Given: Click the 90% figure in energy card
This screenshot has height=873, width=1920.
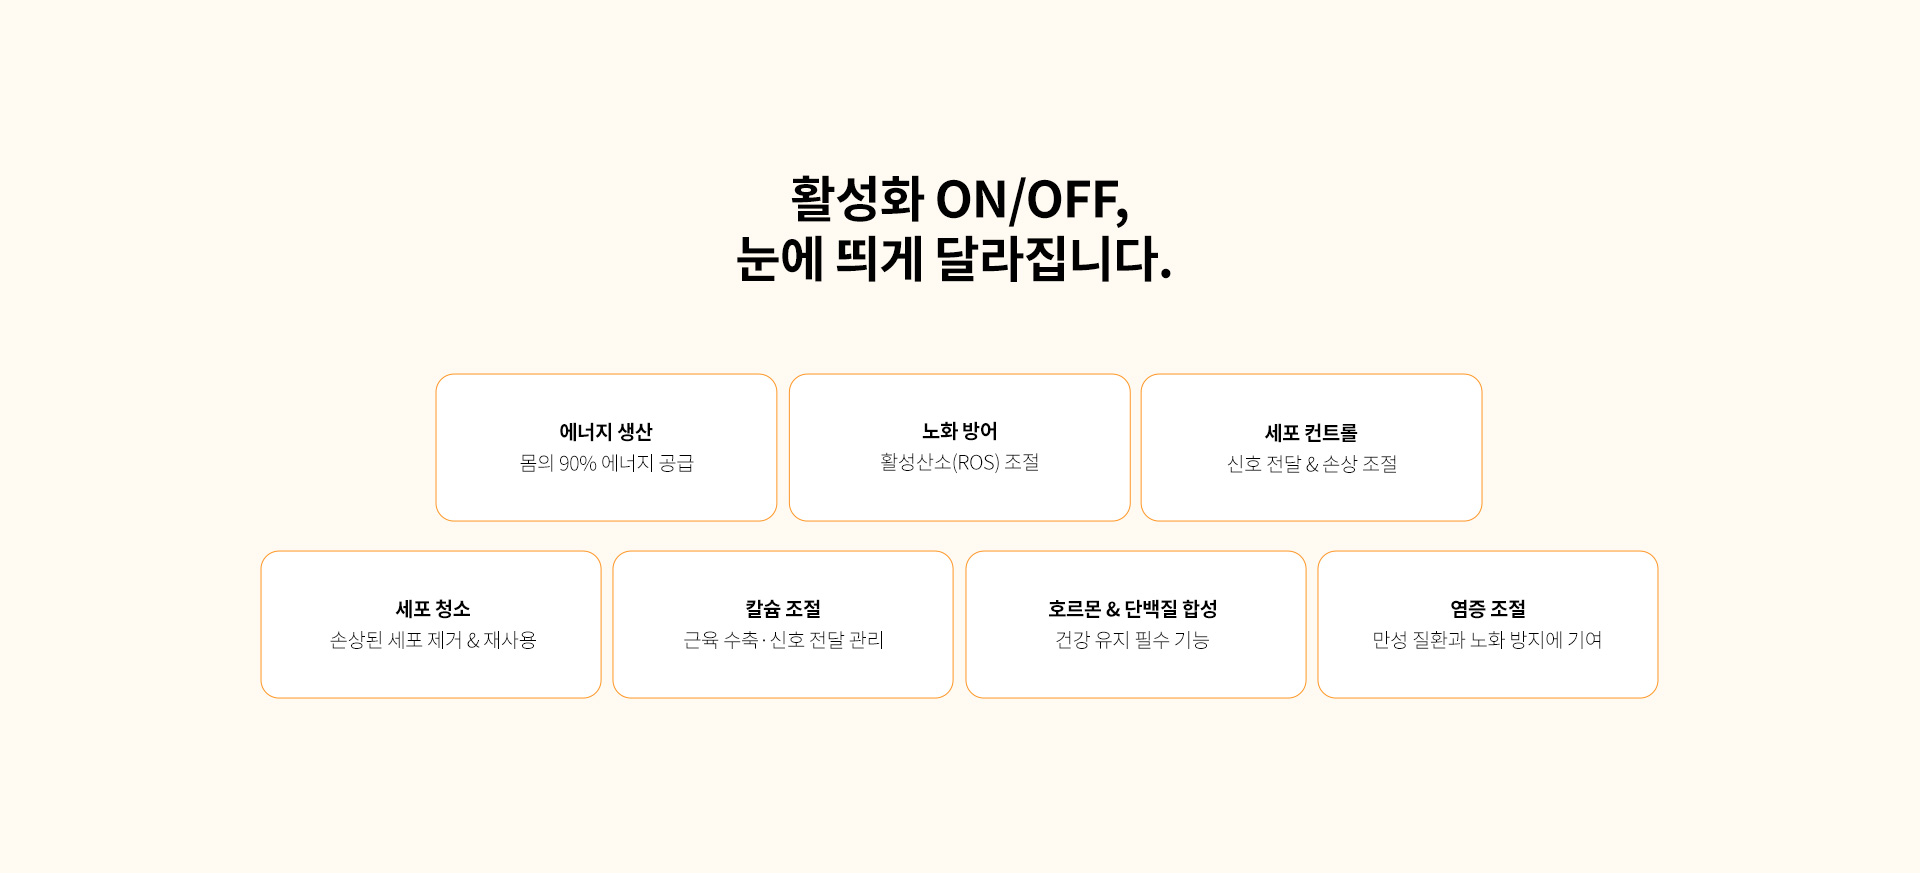Looking at the screenshot, I should pos(577,463).
